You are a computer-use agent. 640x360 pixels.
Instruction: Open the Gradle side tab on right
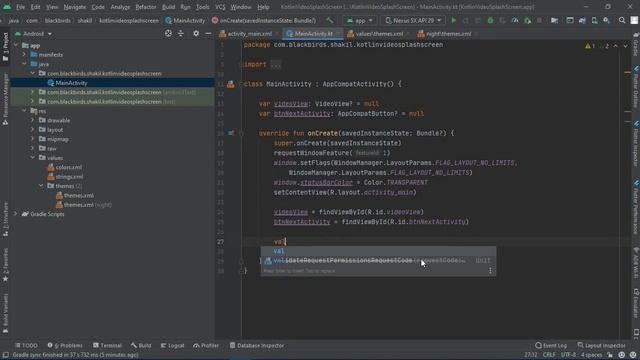tap(636, 45)
